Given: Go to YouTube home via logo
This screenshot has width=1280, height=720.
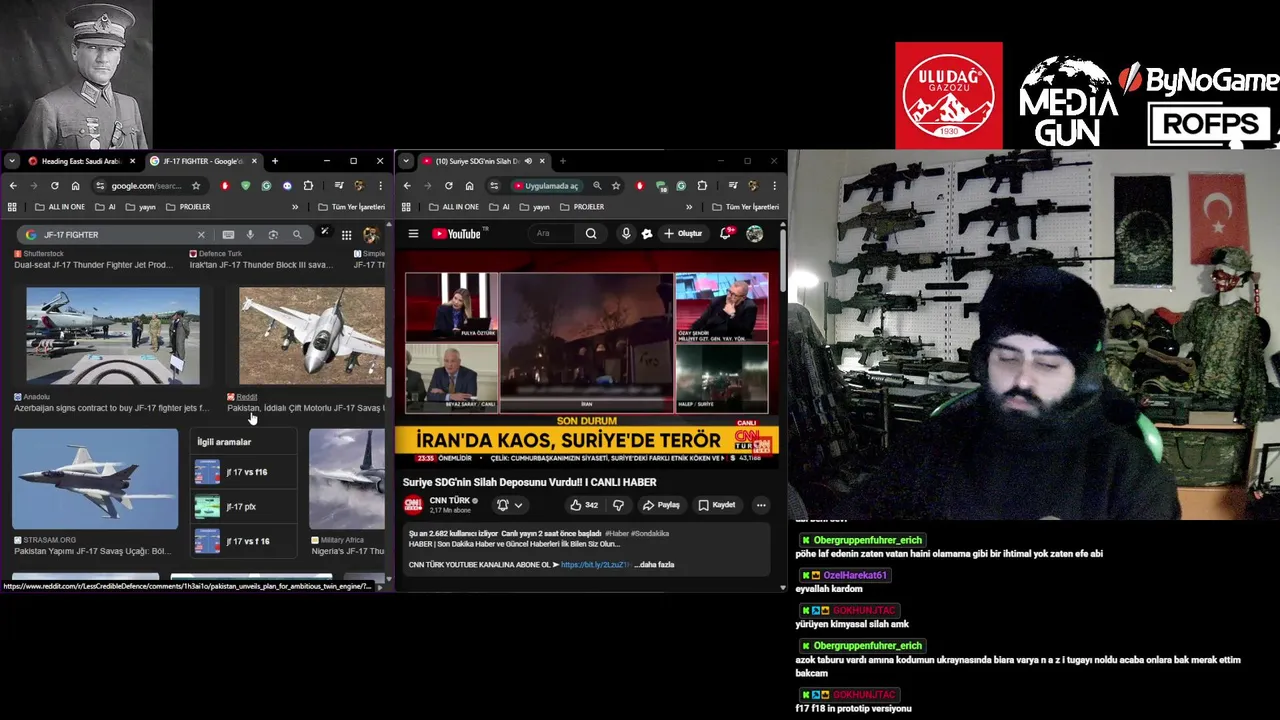Looking at the screenshot, I should pyautogui.click(x=459, y=234).
